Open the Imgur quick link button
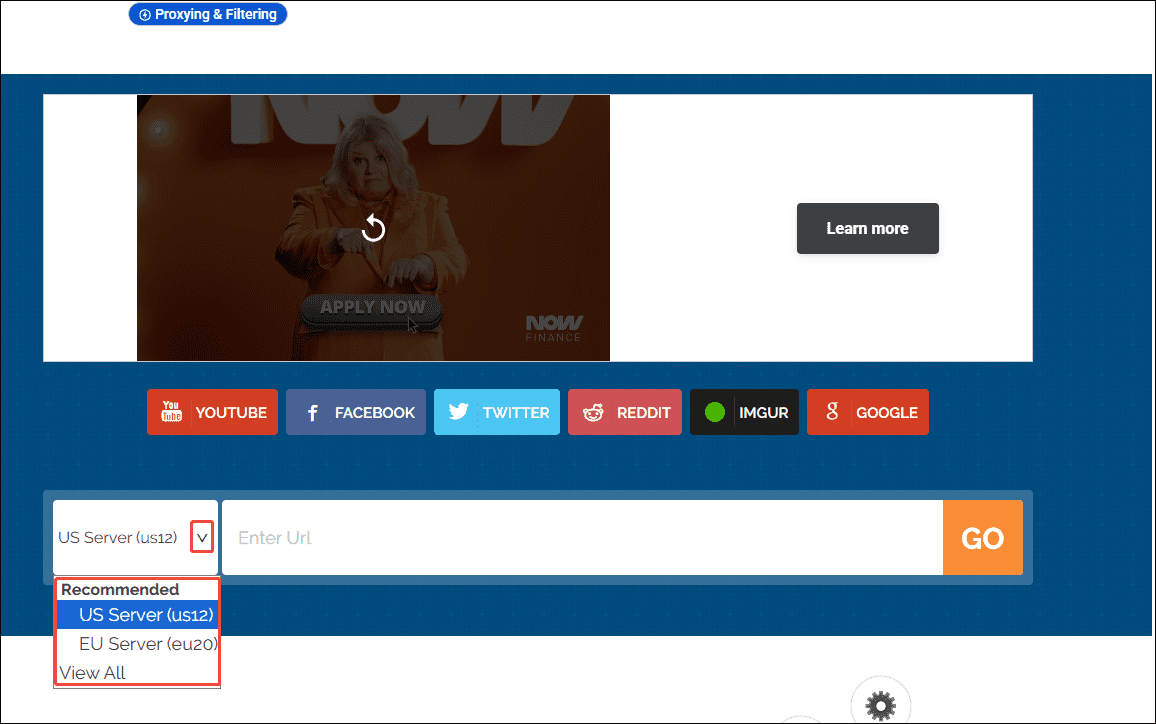The width and height of the screenshot is (1156, 724). (745, 412)
